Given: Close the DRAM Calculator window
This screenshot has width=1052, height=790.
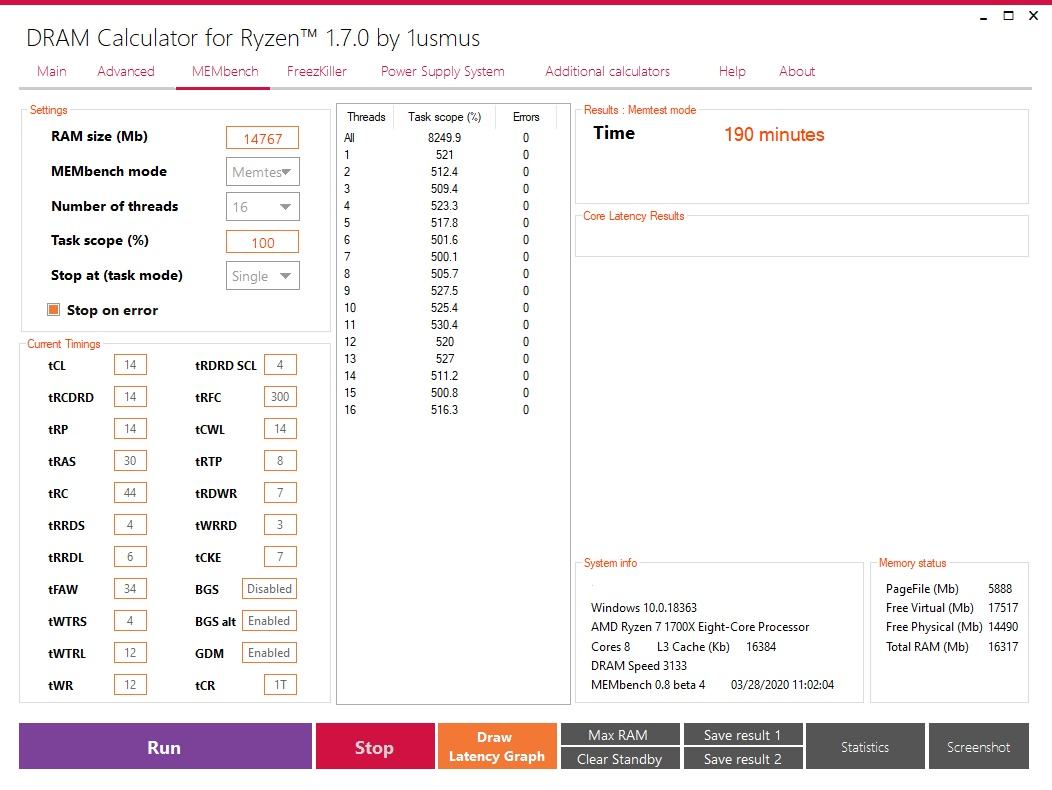Looking at the screenshot, I should [x=1033, y=15].
